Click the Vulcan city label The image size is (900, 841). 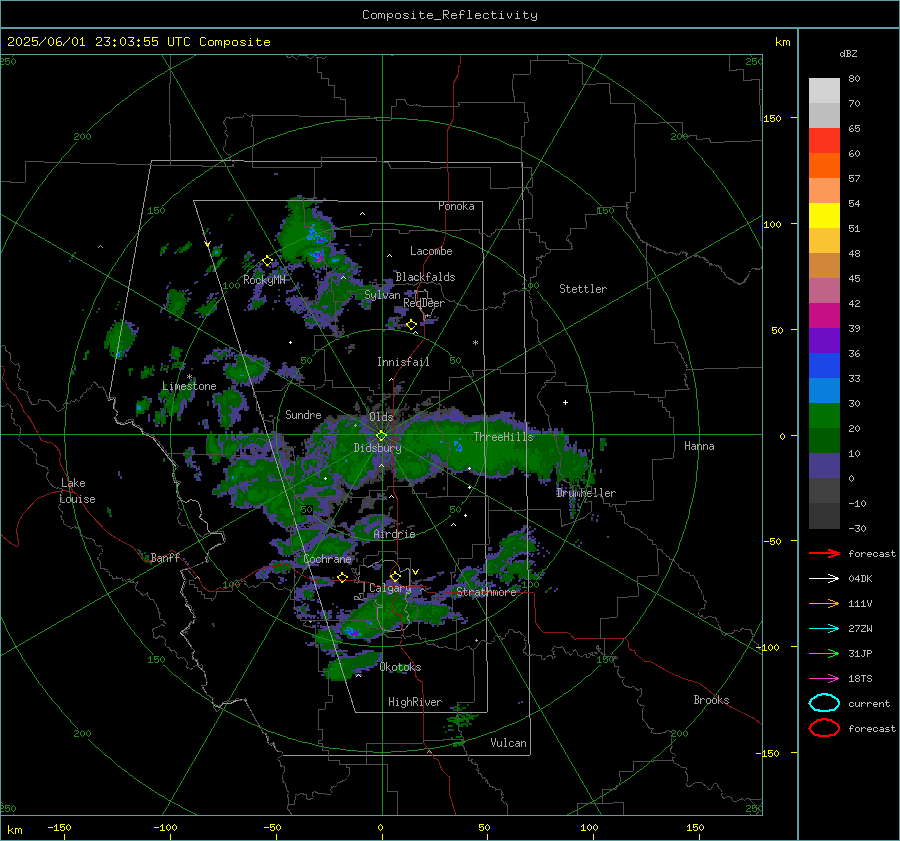(x=508, y=743)
